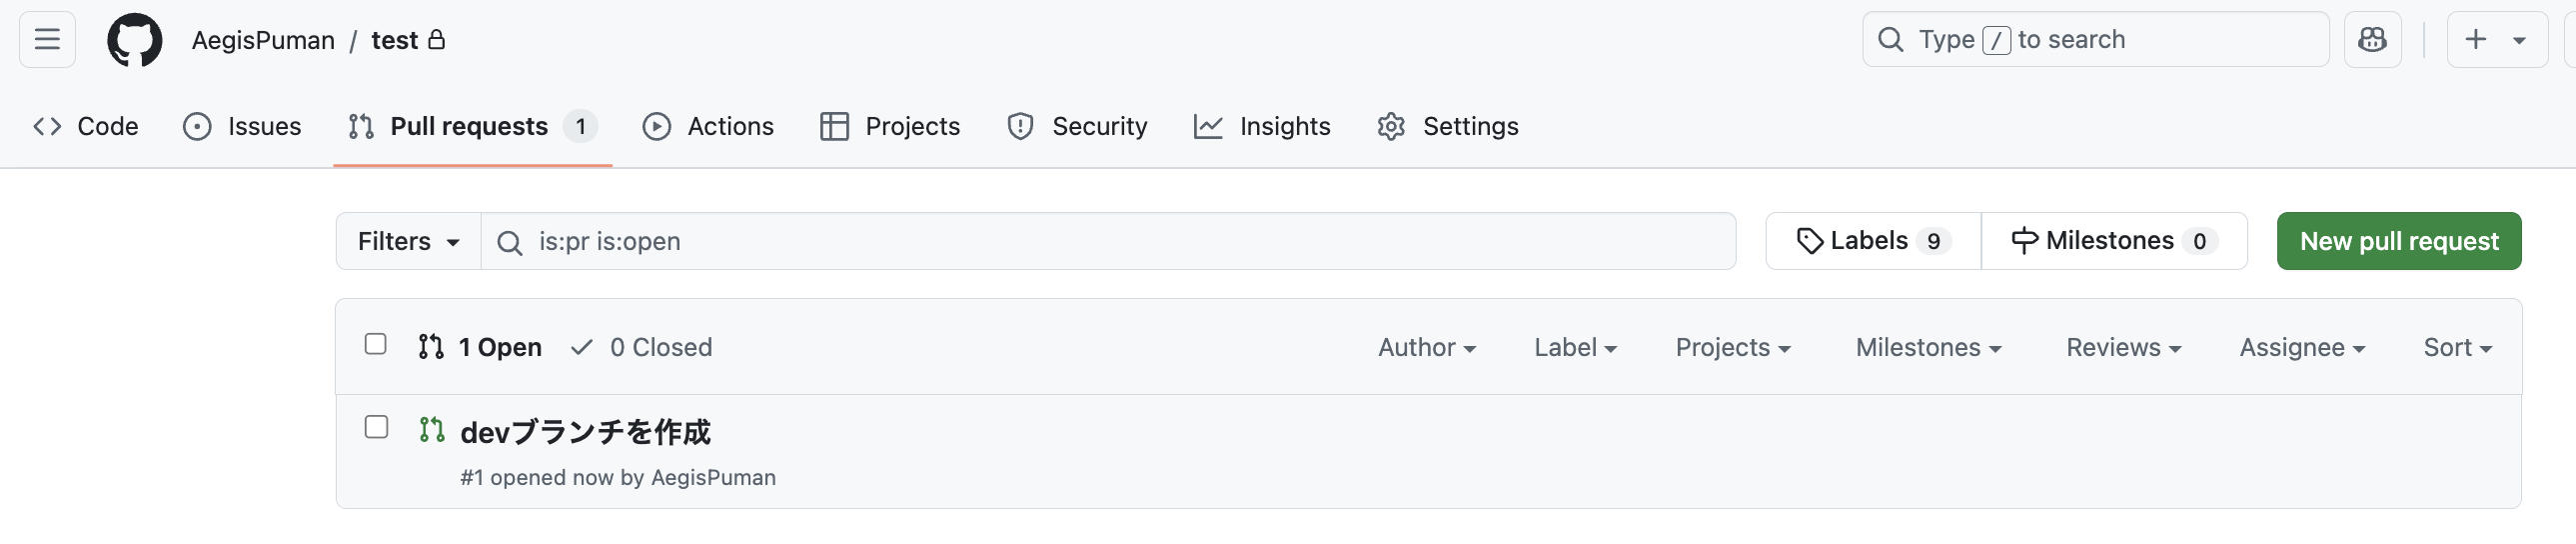Open the Reviews filter dropdown
Screen dimensions: 2576x544
[2123, 347]
